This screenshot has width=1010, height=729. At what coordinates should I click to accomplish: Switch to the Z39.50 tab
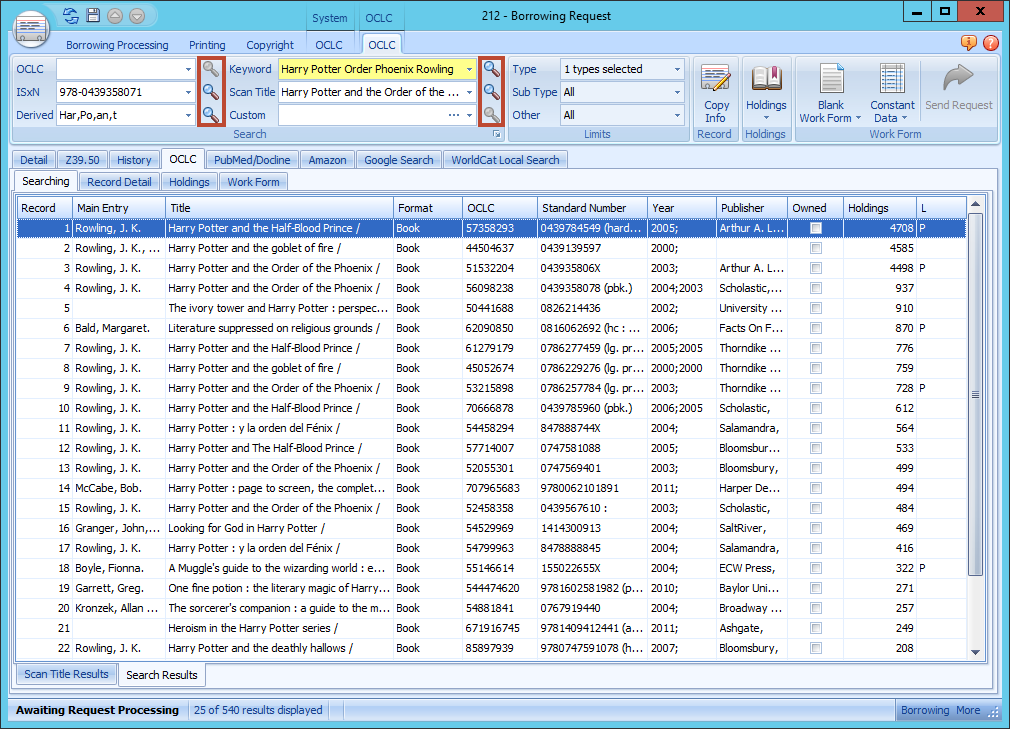tap(82, 159)
